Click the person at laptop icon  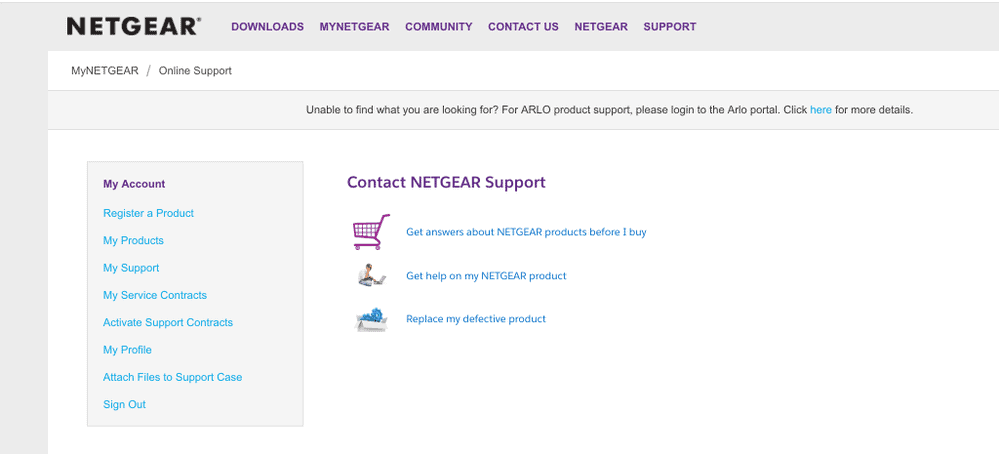pos(370,276)
